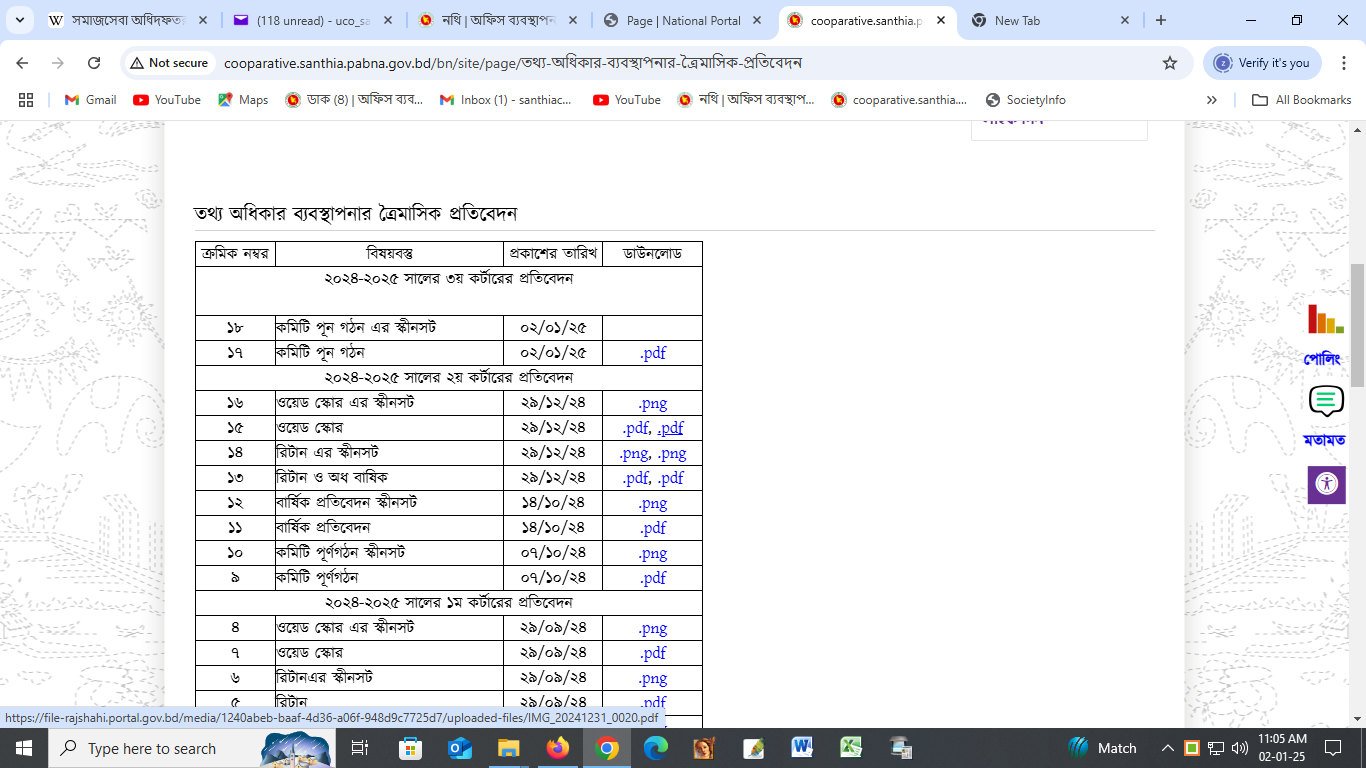
Task: Launch Firefox from the taskbar
Action: (x=557, y=748)
